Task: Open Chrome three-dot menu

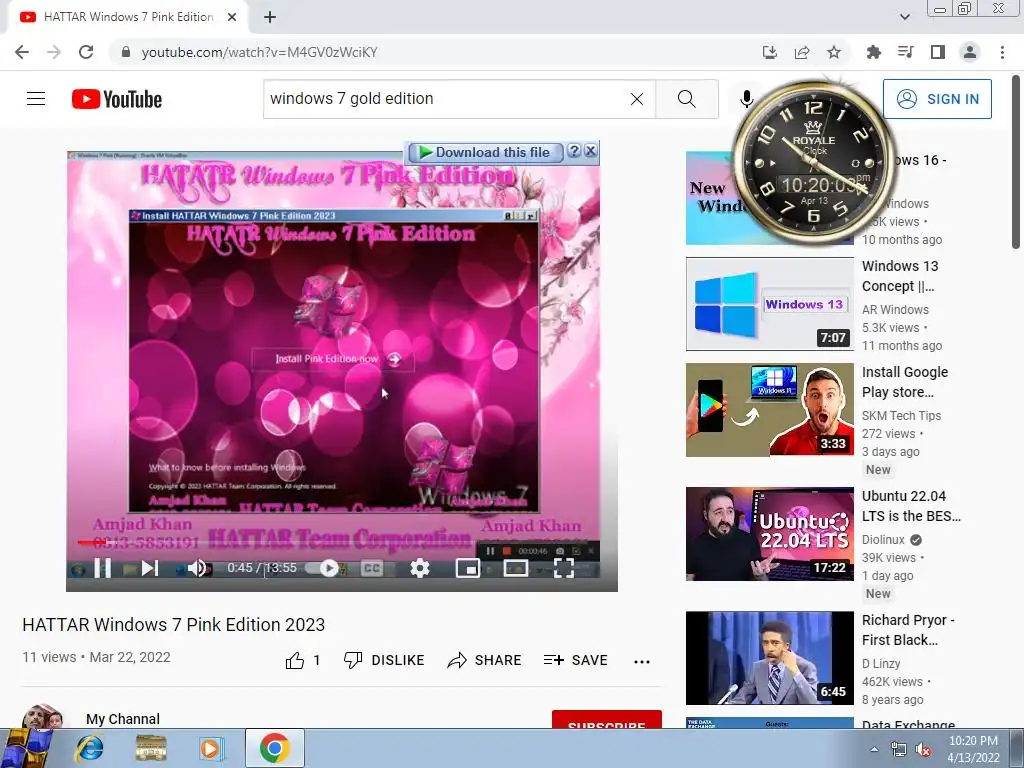Action: 1002,52
